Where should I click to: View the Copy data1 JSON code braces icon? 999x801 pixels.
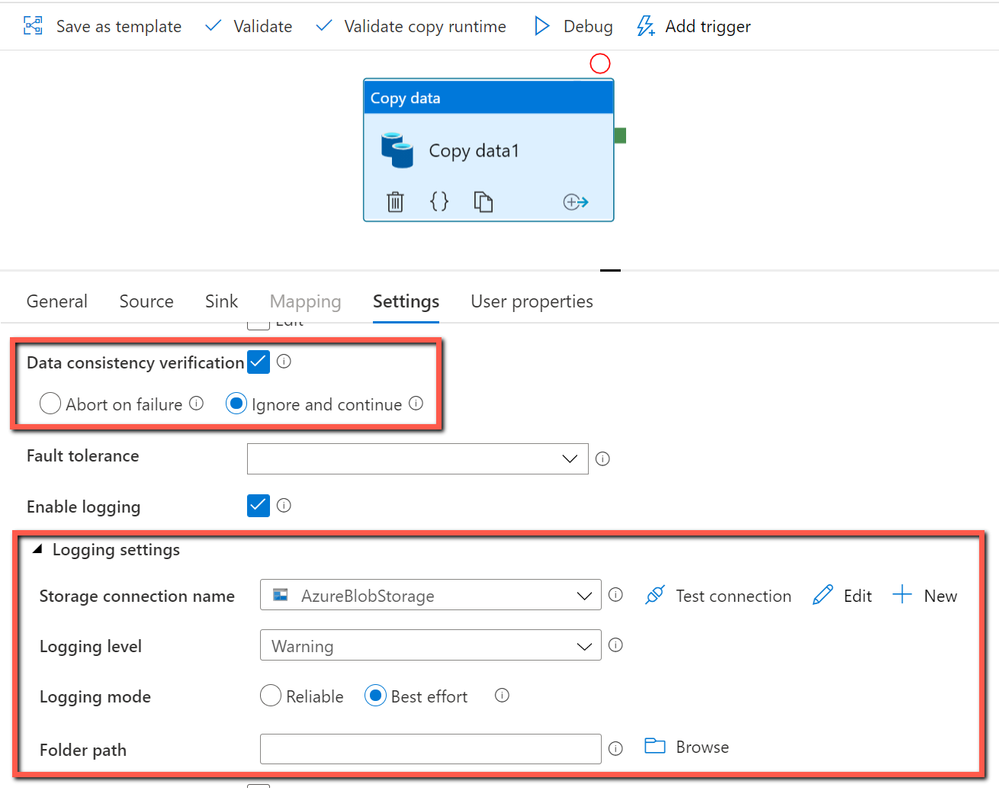(x=439, y=202)
